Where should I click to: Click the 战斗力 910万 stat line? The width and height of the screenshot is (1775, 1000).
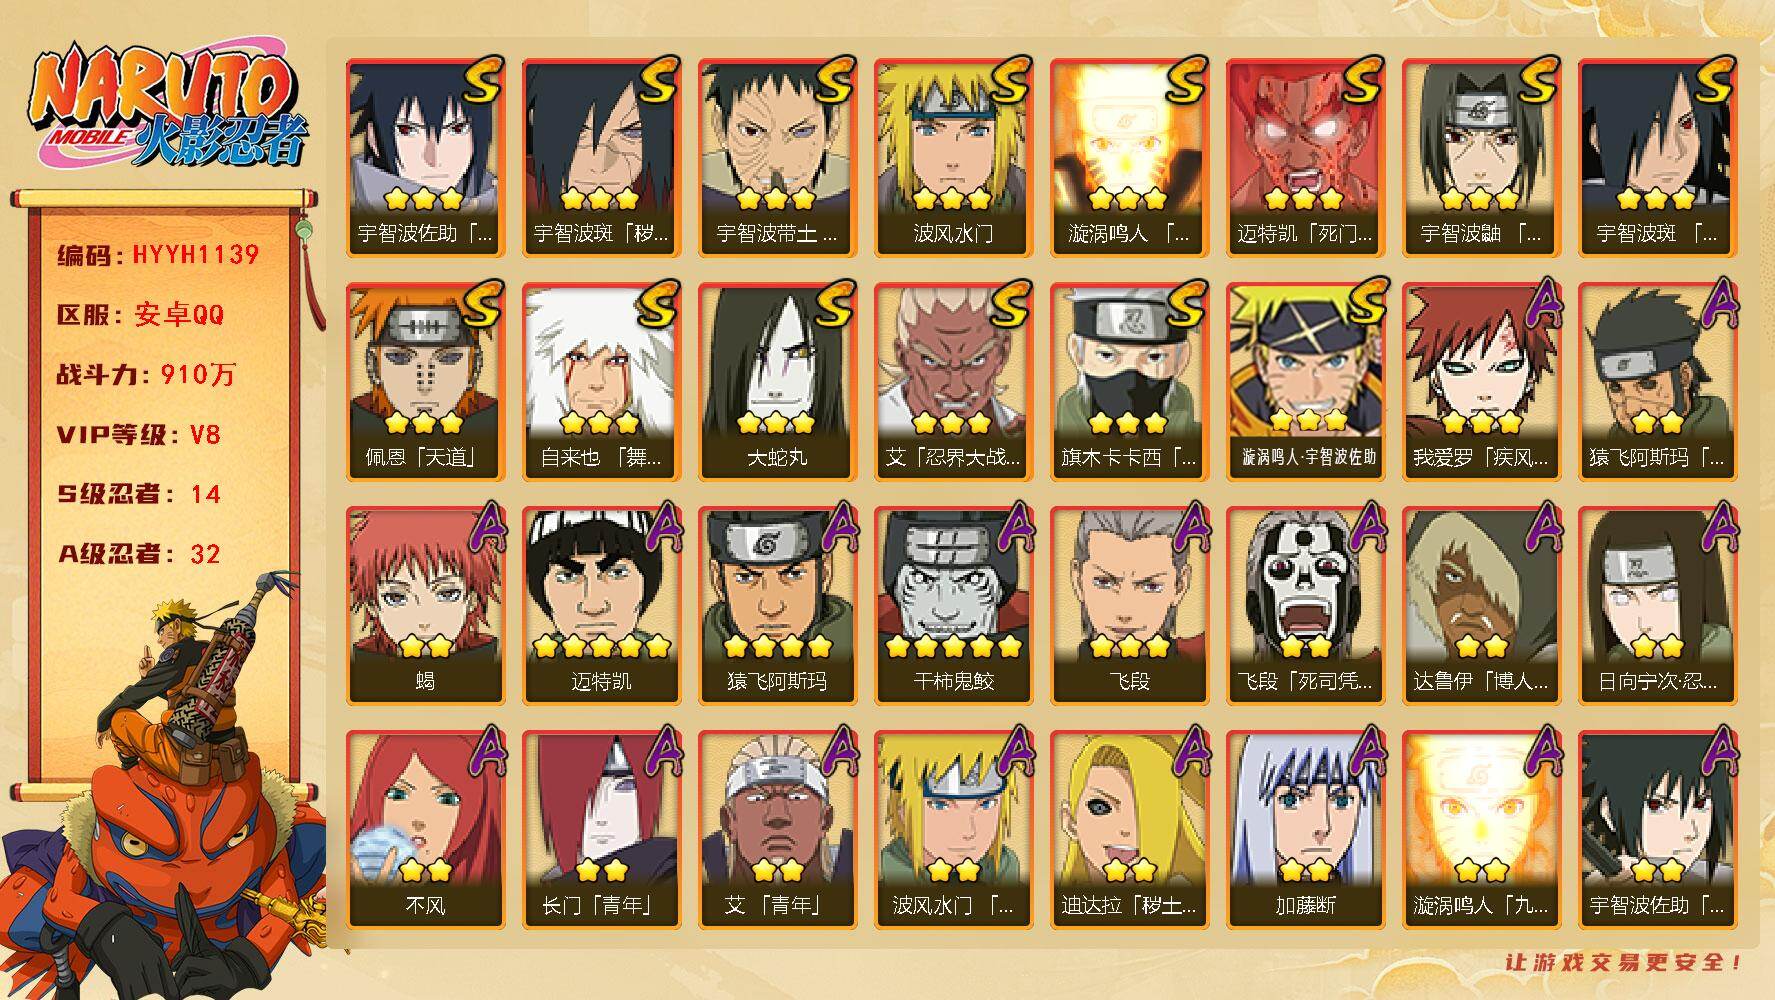pos(146,375)
